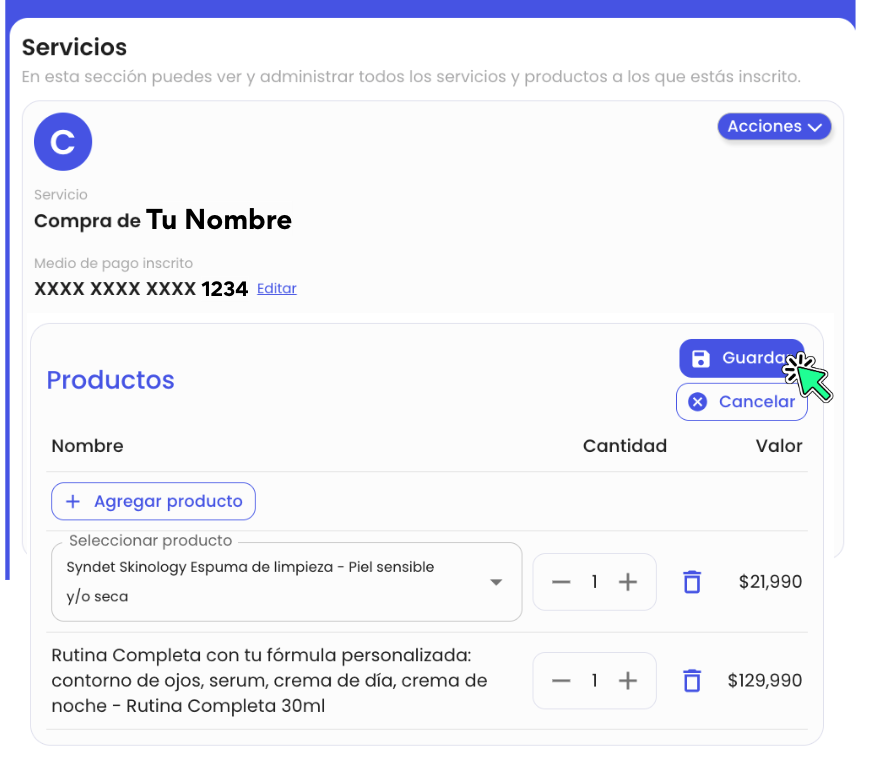Click the Rutina Completa product description
Image resolution: width=872 pixels, height=766 pixels.
coord(269,680)
